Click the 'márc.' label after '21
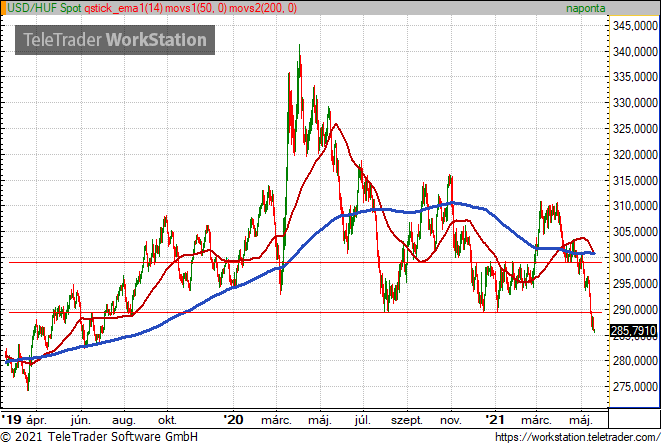Image resolution: width=661 pixels, height=446 pixels. click(536, 420)
